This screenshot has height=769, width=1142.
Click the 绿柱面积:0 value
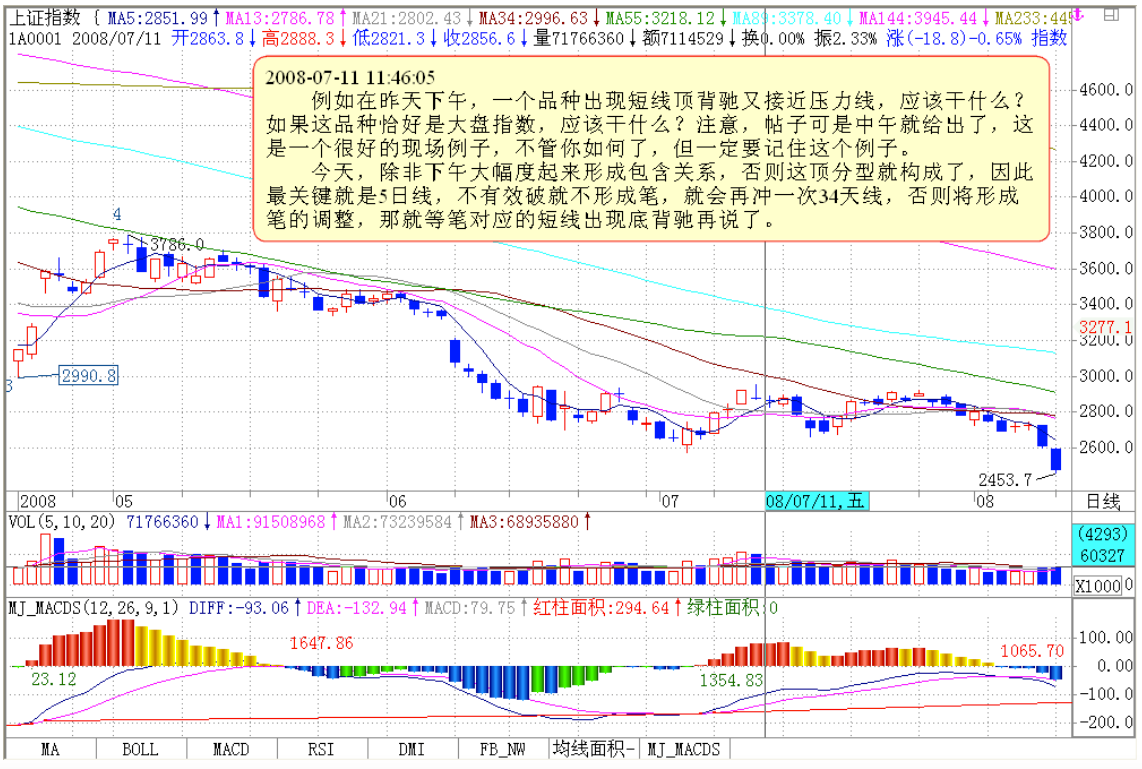click(732, 607)
